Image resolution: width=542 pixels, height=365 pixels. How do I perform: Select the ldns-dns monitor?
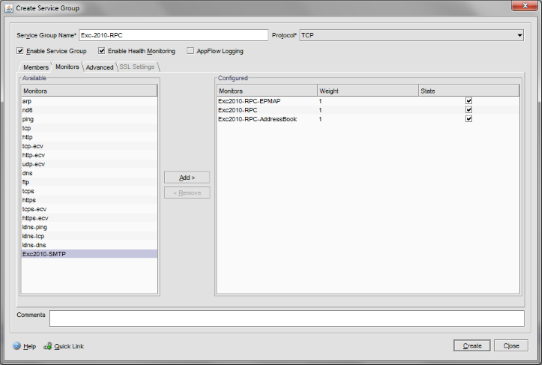coord(89,245)
